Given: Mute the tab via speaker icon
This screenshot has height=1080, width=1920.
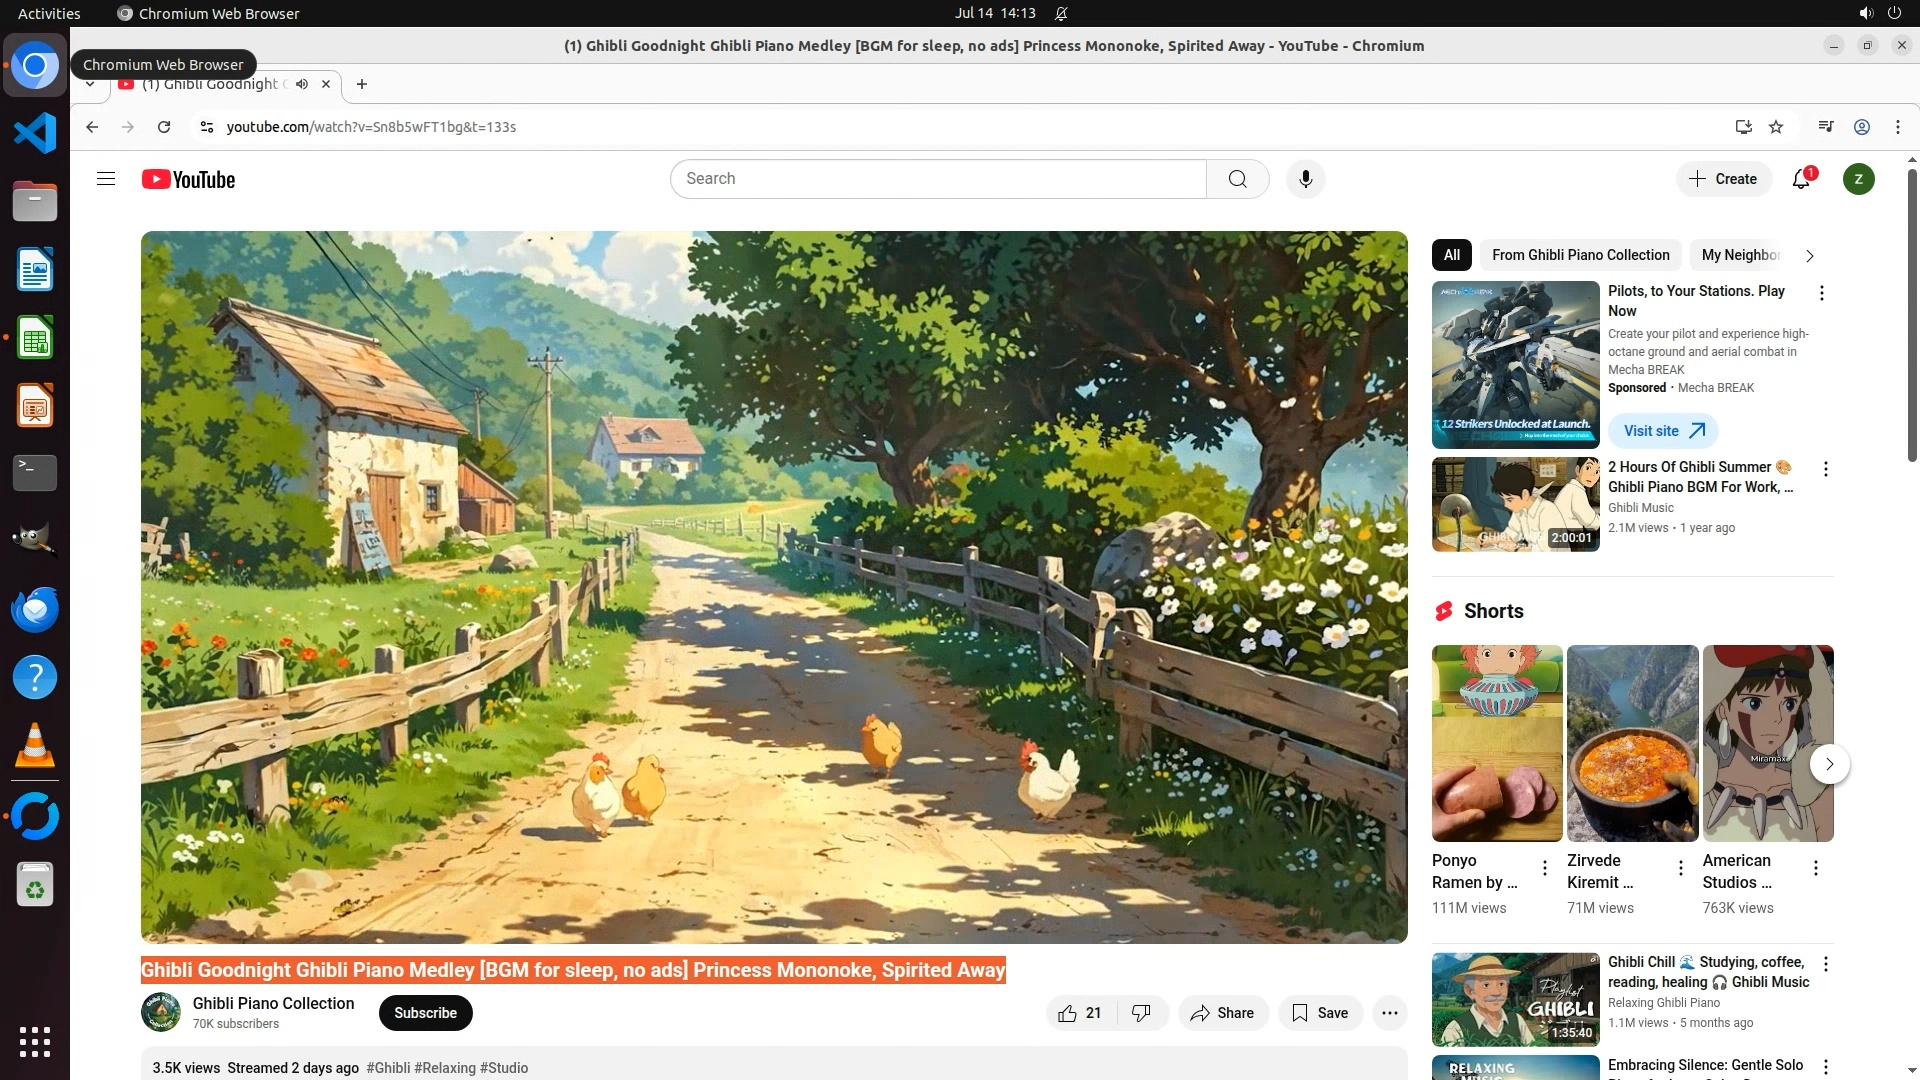Looking at the screenshot, I should tap(302, 84).
